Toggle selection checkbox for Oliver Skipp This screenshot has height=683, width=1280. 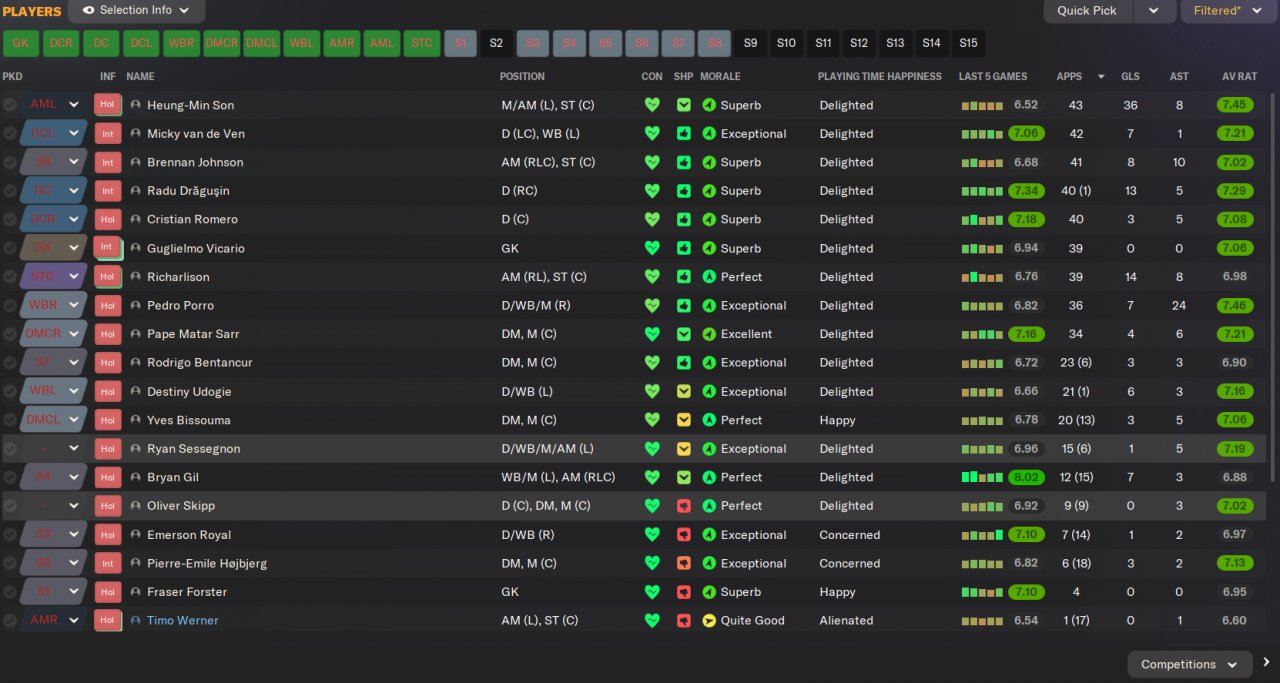click(x=10, y=506)
